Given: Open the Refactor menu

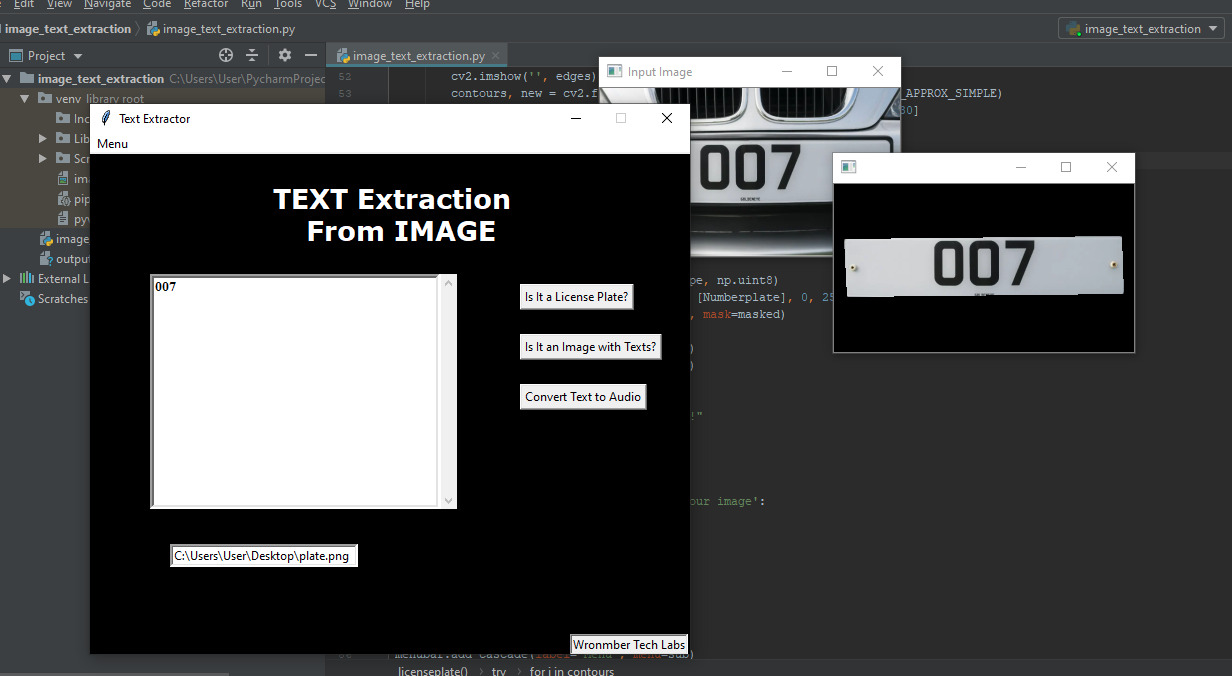Looking at the screenshot, I should click(206, 4).
